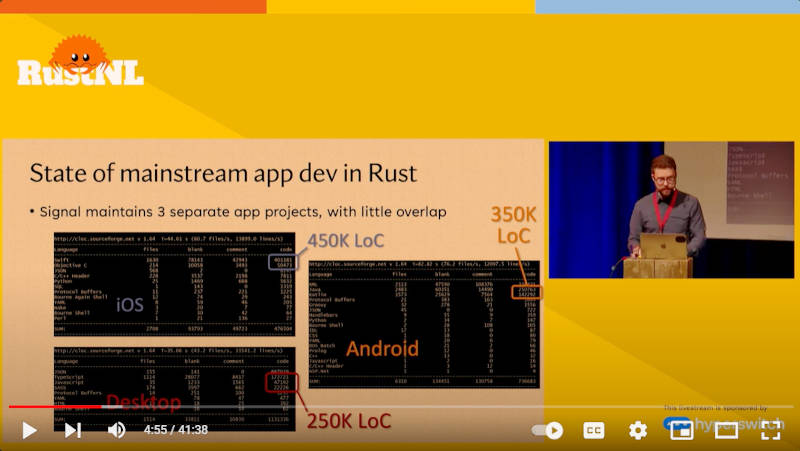Open the video settings gear
Image resolution: width=800 pixels, height=451 pixels.
[x=638, y=431]
